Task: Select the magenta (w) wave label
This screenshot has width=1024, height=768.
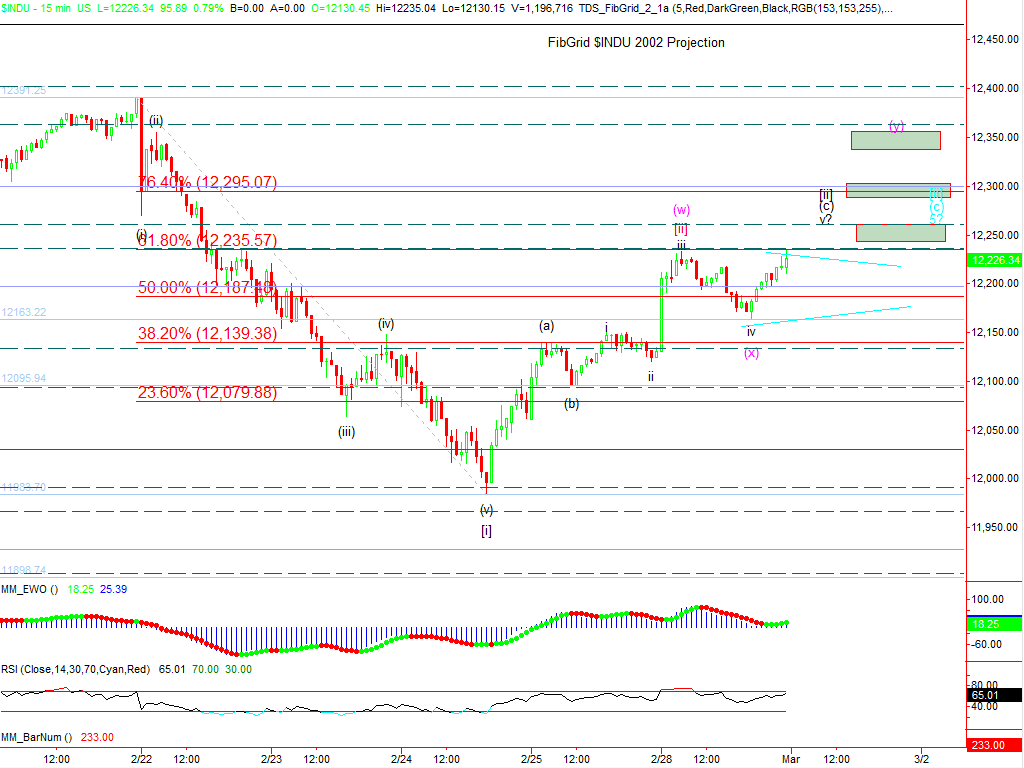Action: pos(681,210)
